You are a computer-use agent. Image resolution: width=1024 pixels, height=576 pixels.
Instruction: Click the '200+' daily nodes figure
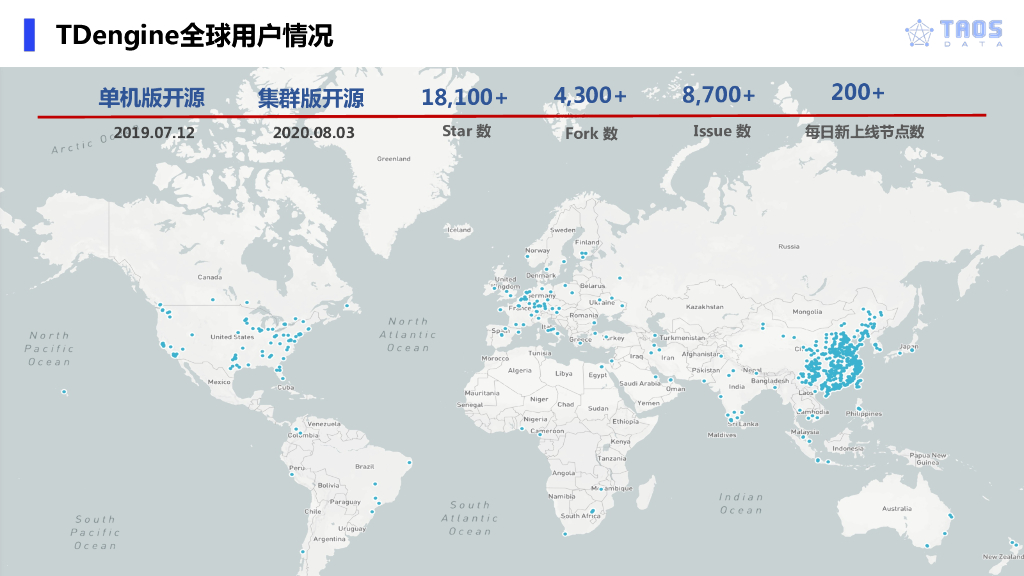pos(857,92)
